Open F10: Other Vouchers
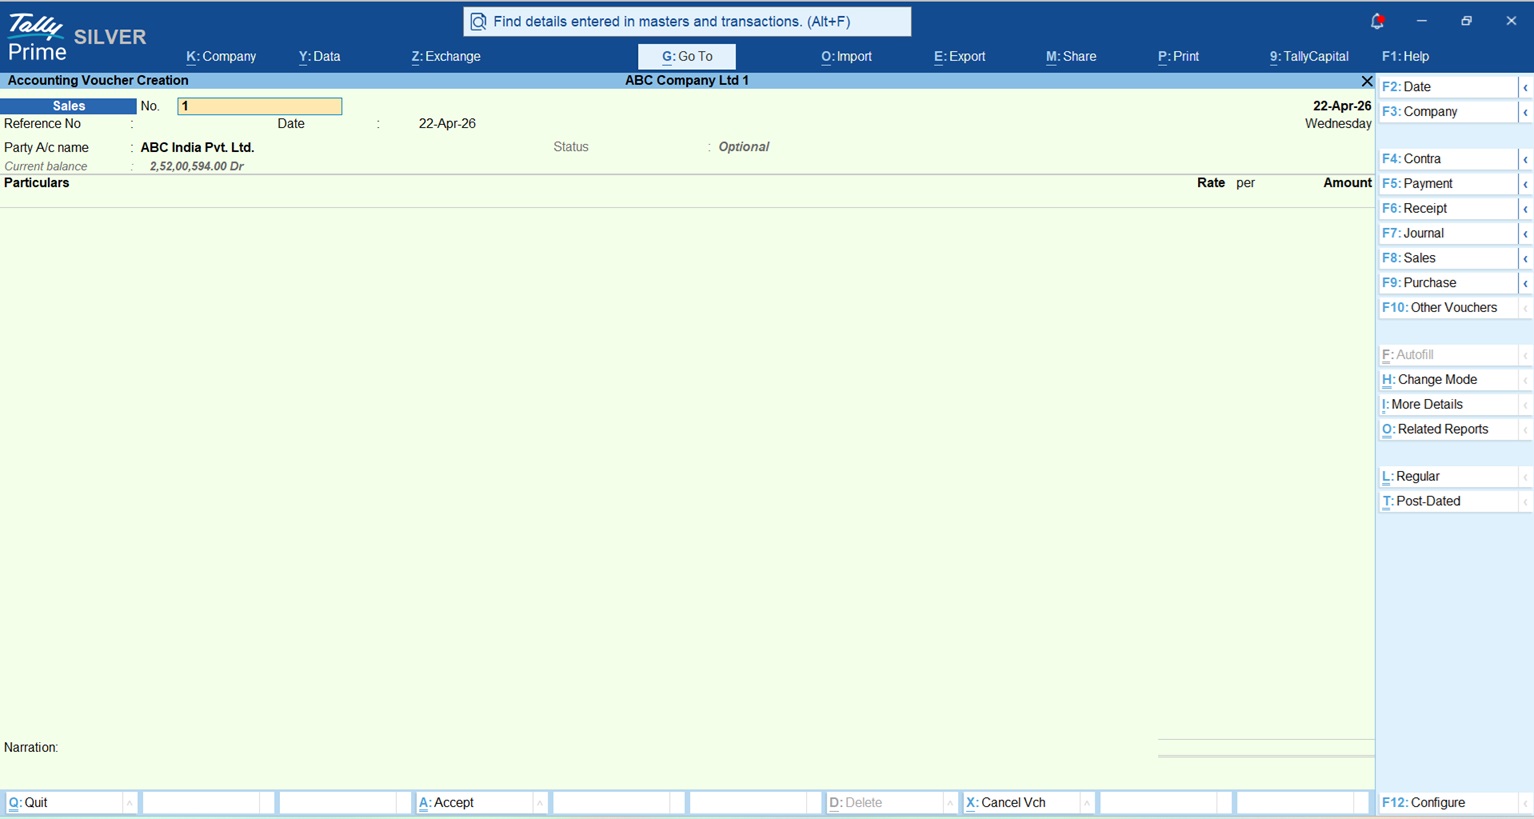 1448,308
